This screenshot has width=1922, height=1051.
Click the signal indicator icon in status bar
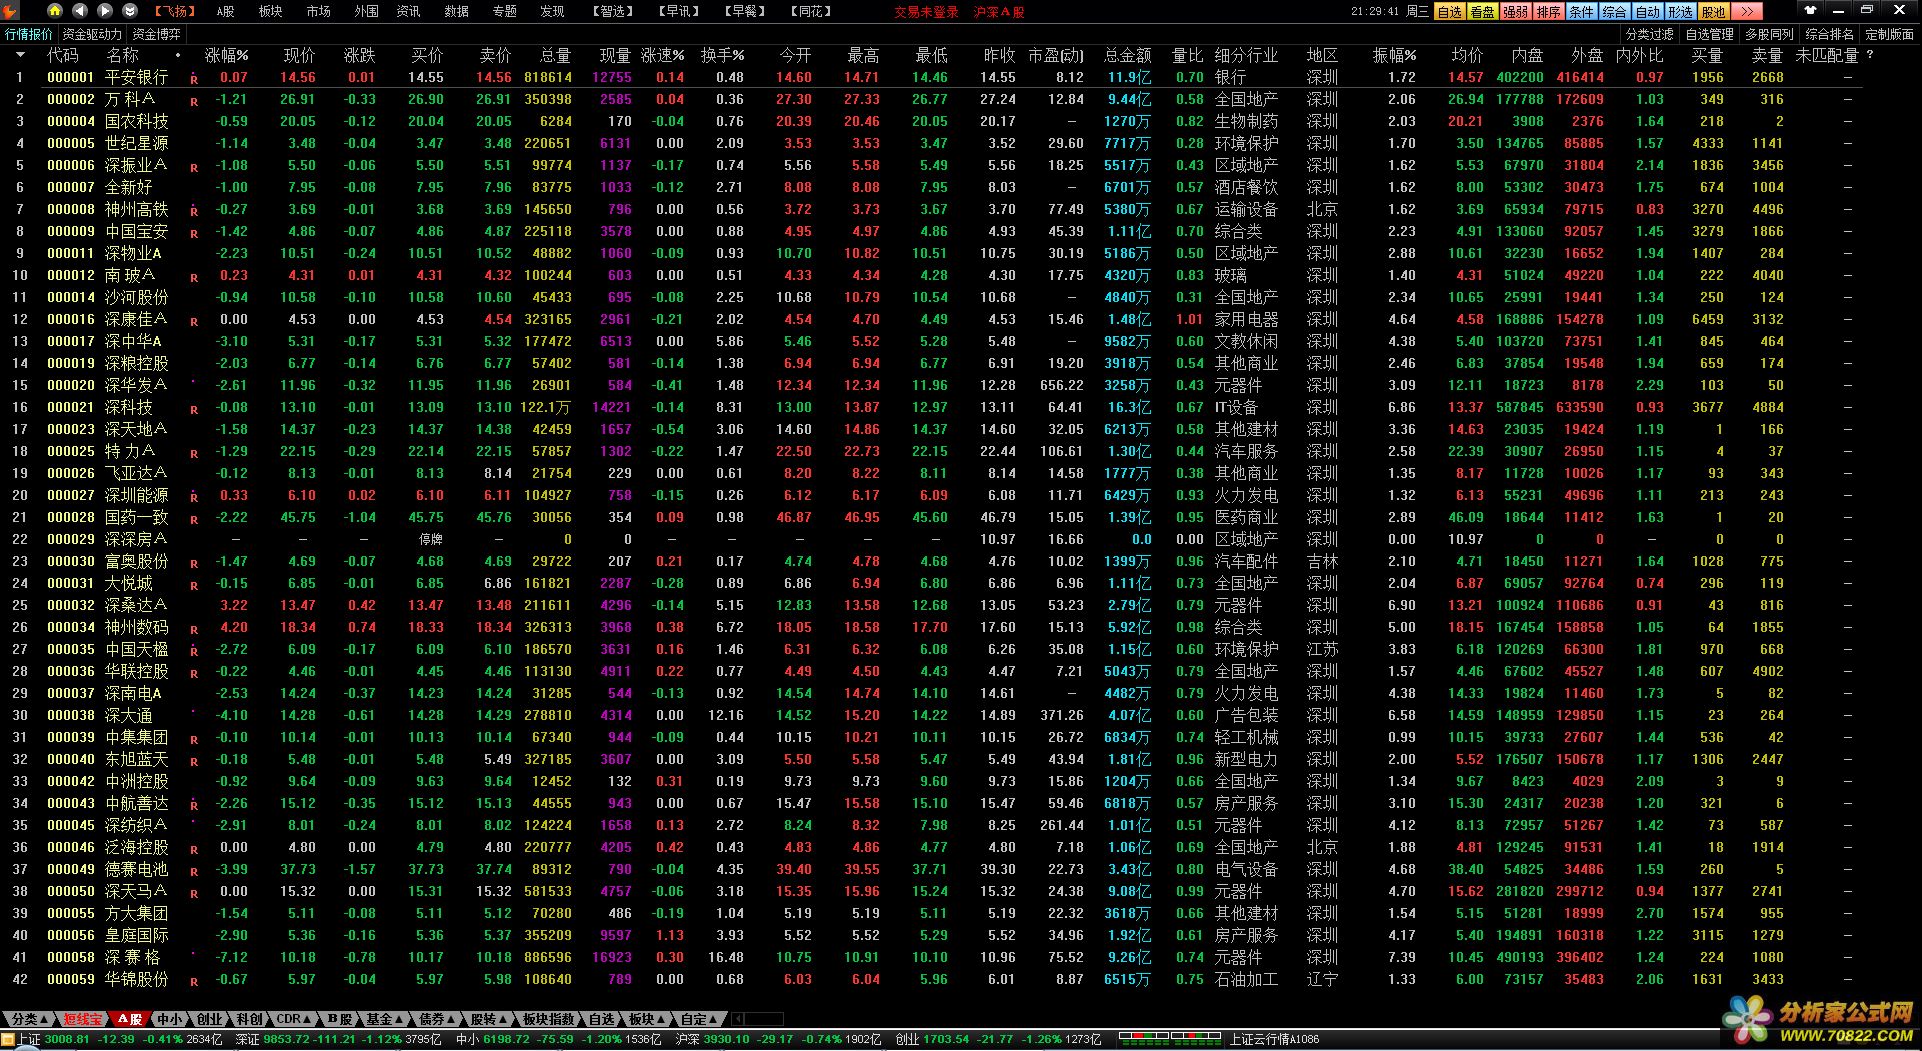1168,1040
